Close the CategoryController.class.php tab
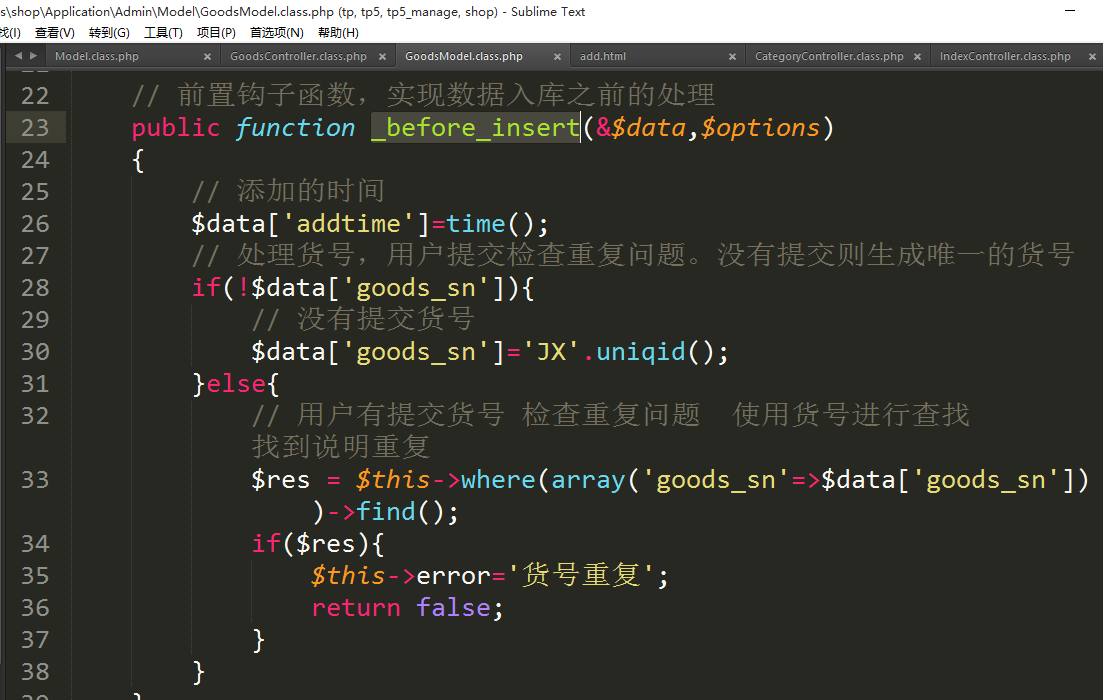Image resolution: width=1103 pixels, height=700 pixels. (917, 57)
